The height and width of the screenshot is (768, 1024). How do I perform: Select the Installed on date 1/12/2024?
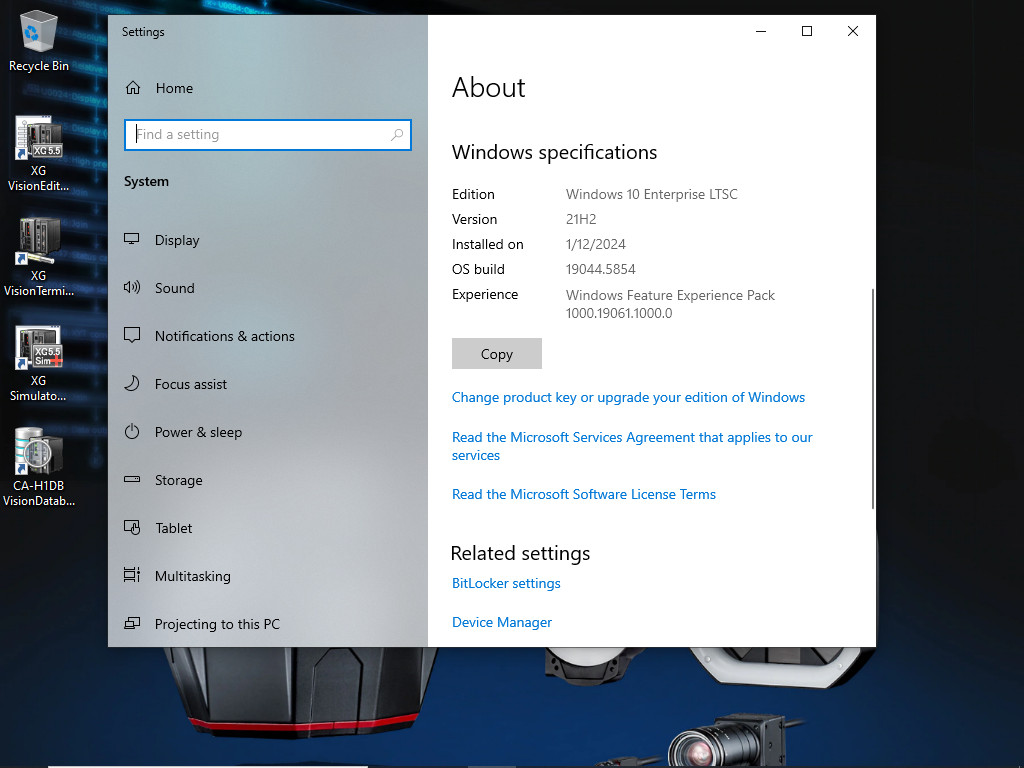pyautogui.click(x=596, y=244)
